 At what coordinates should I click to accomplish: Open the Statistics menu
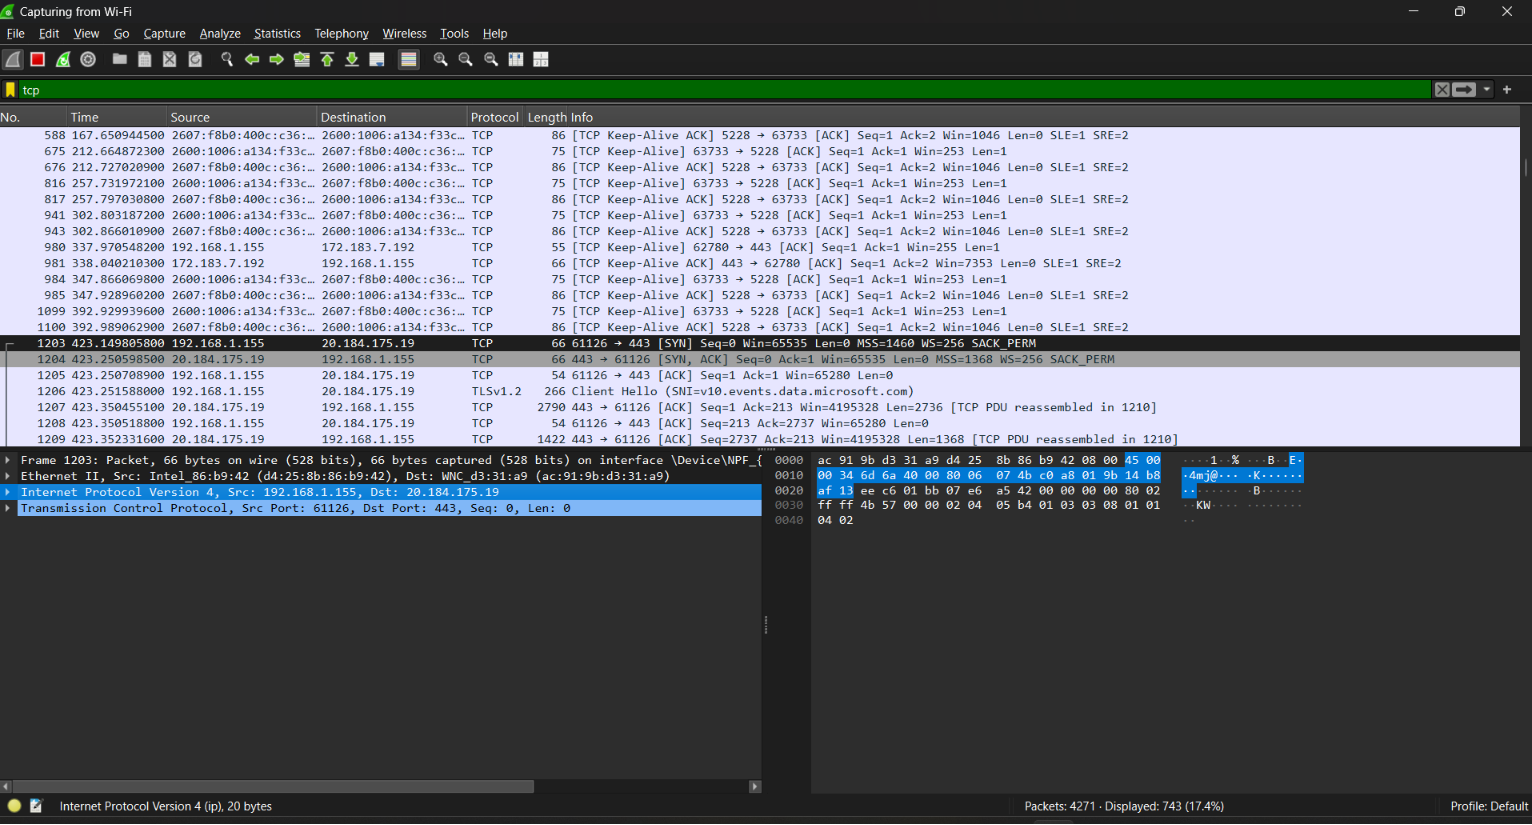(277, 33)
